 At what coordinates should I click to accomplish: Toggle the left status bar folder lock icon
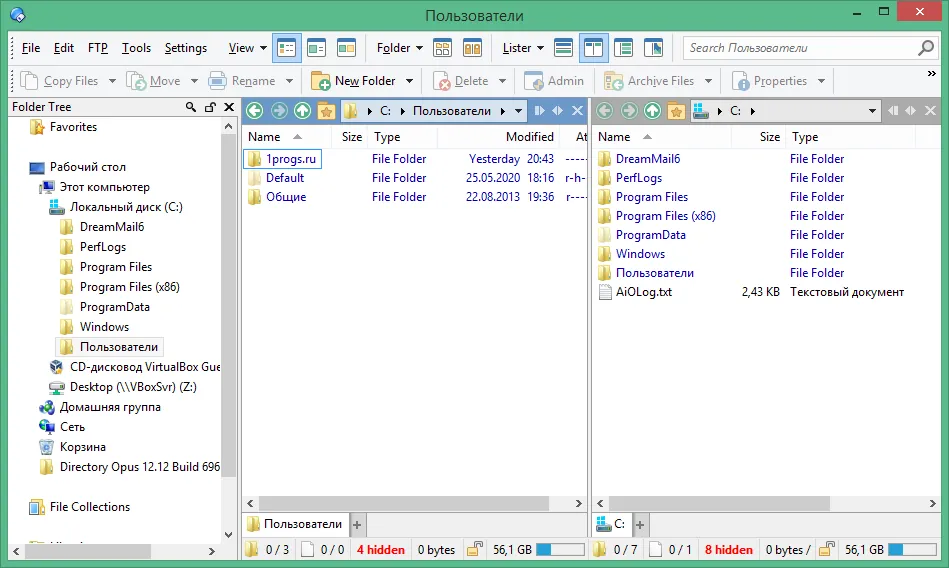475,549
